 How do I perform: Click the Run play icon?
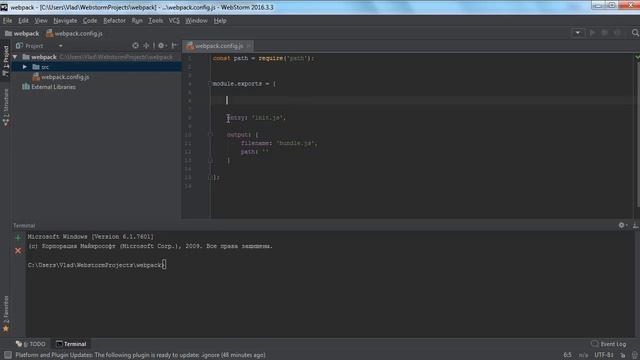pos(592,33)
